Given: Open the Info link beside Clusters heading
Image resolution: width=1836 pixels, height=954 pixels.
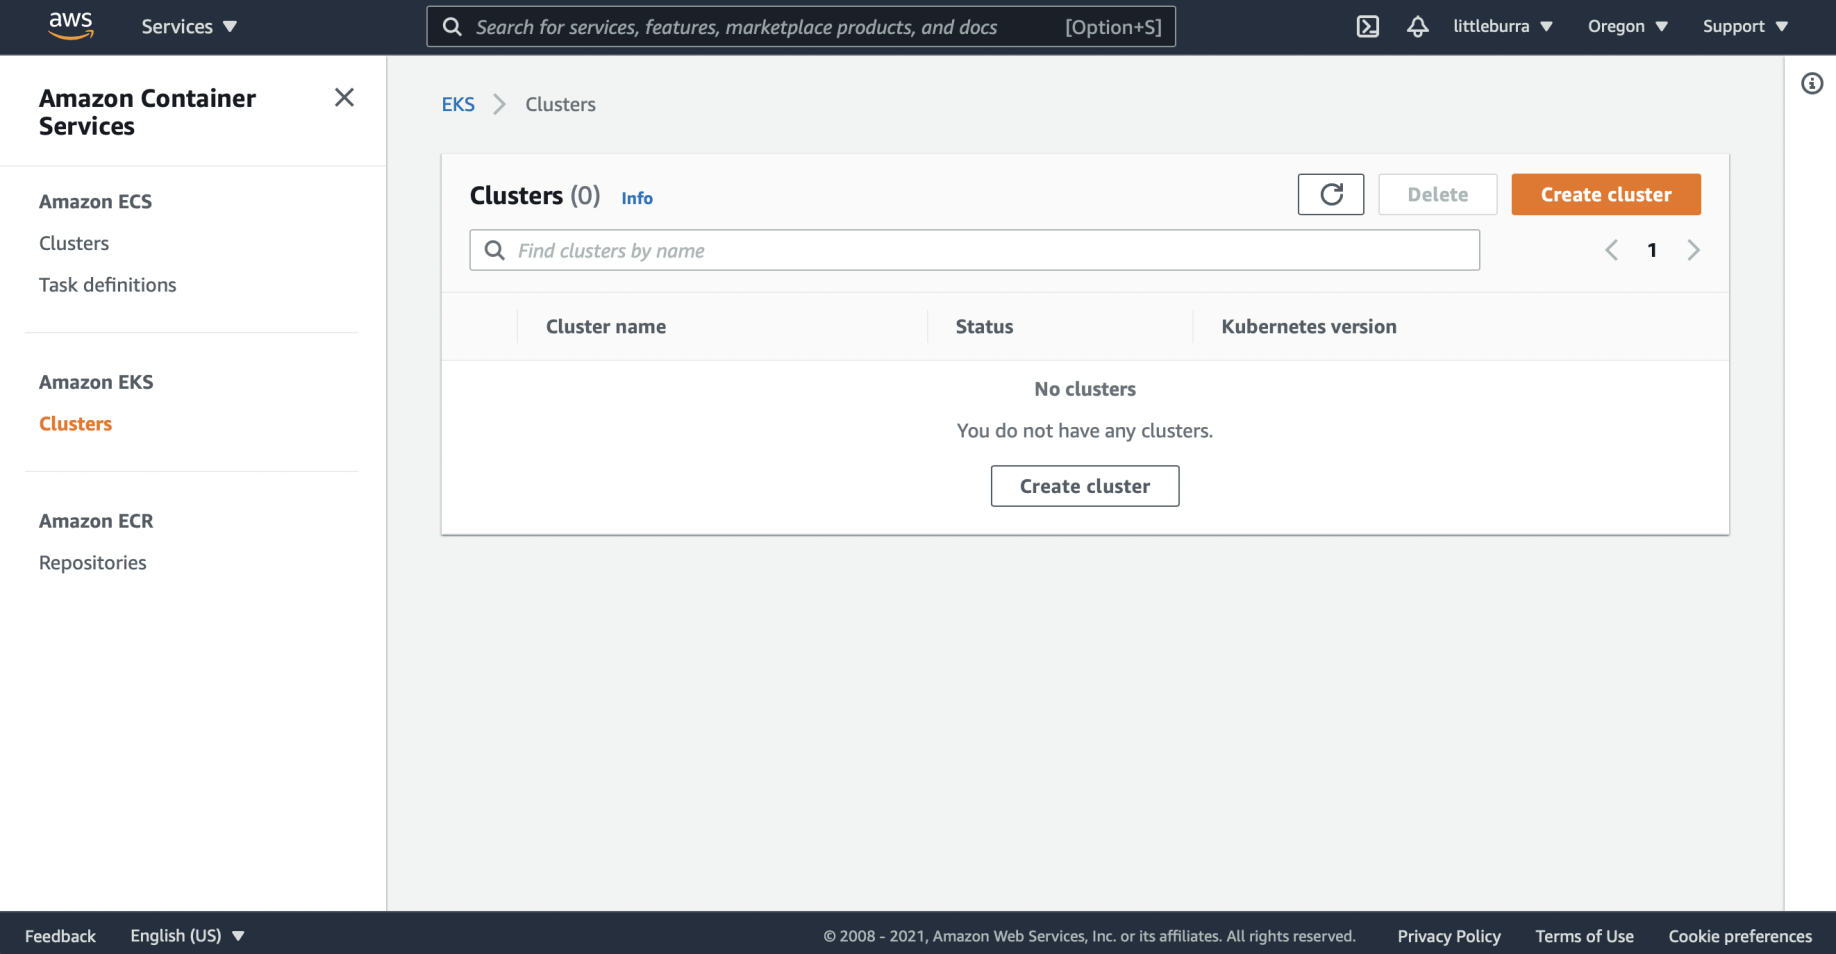Looking at the screenshot, I should click(x=636, y=198).
